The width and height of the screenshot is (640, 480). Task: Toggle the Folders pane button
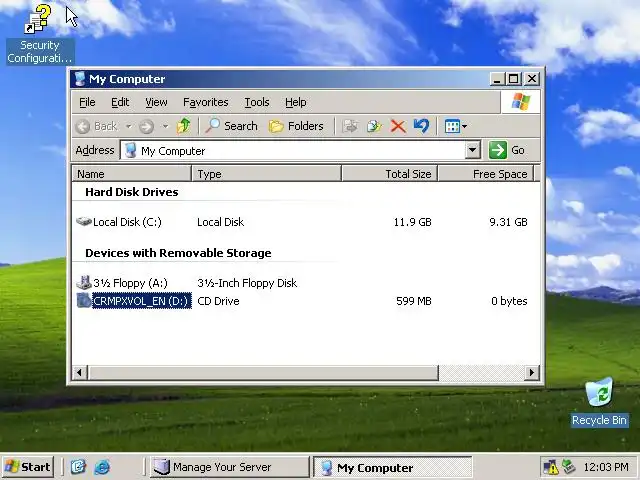click(x=296, y=126)
